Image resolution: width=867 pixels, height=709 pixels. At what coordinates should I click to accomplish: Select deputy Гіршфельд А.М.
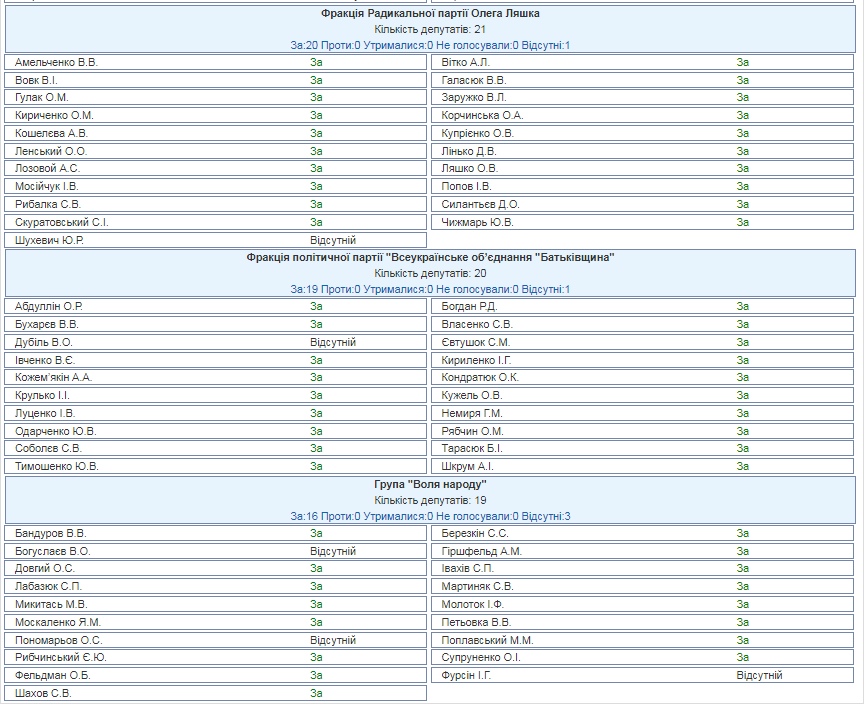(482, 551)
